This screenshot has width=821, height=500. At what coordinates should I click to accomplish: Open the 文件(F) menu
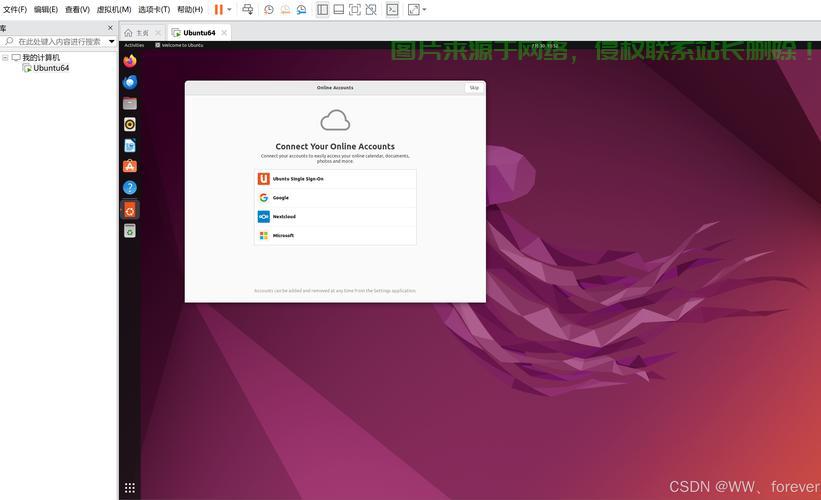(x=15, y=9)
